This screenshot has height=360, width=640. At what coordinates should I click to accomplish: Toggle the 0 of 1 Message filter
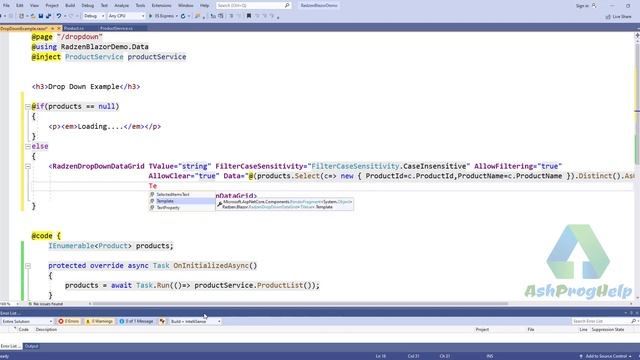136,321
